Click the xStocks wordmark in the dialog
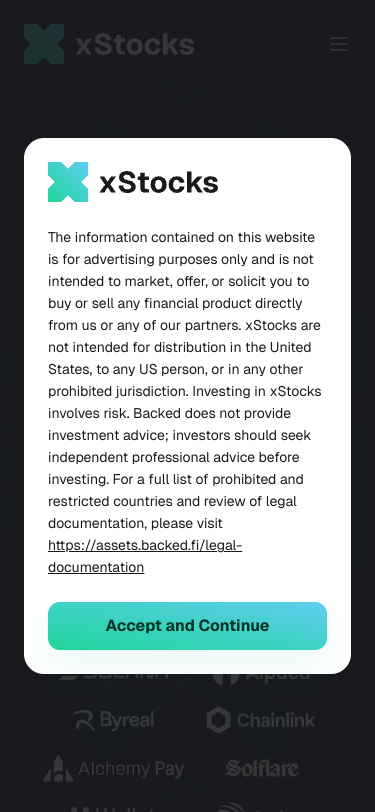This screenshot has height=812, width=375. (158, 183)
